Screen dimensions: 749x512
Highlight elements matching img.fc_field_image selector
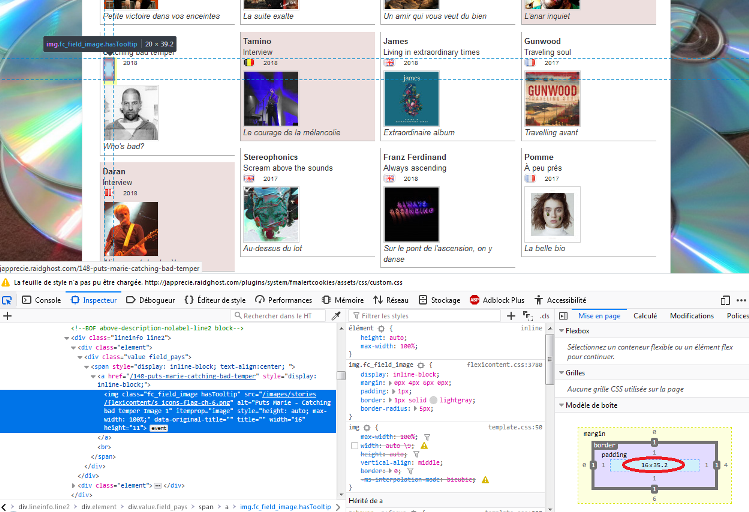[421, 365]
